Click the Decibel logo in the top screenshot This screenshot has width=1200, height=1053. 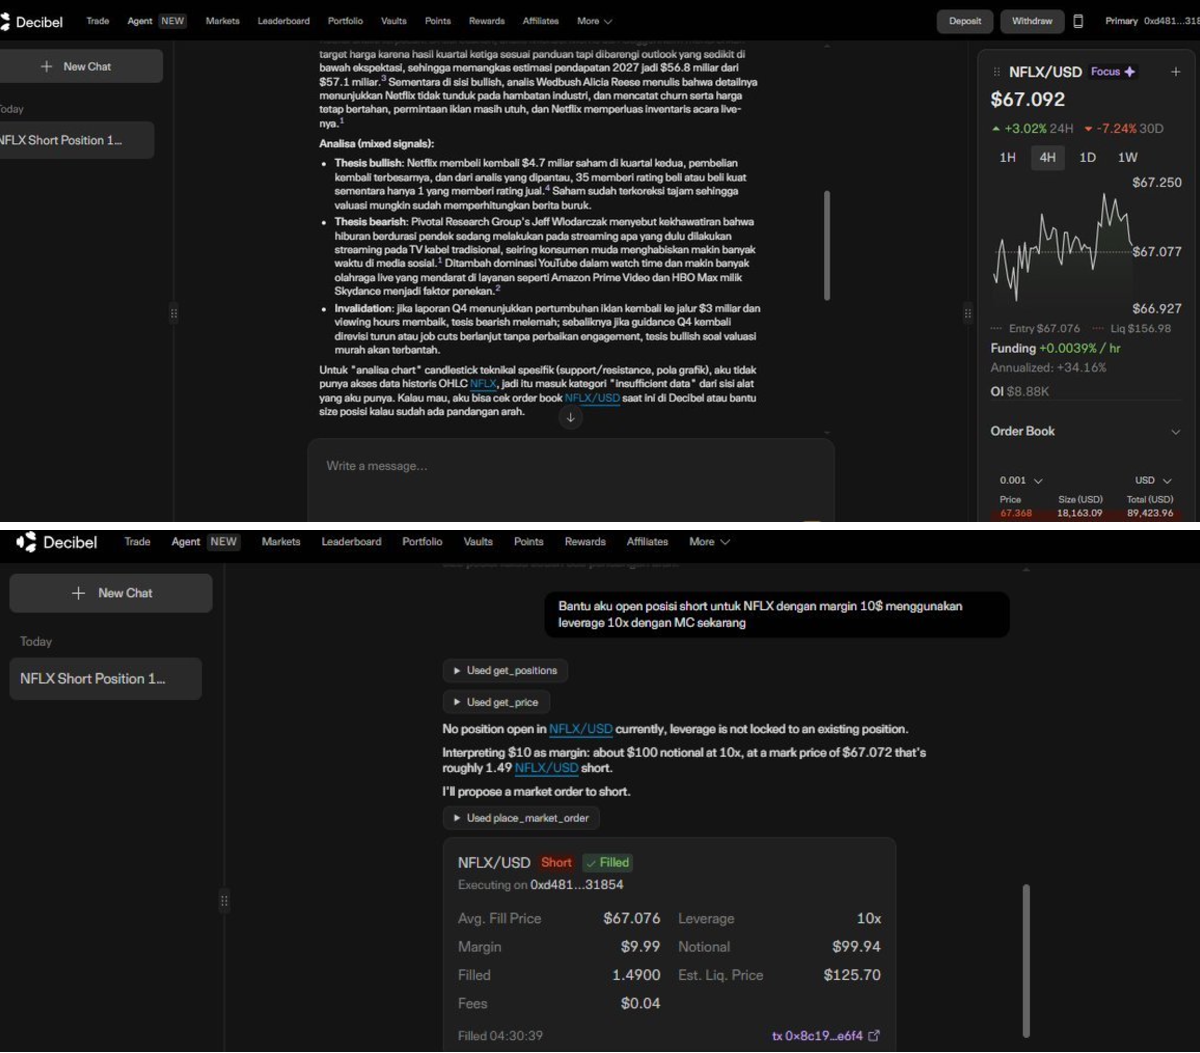[x=32, y=21]
